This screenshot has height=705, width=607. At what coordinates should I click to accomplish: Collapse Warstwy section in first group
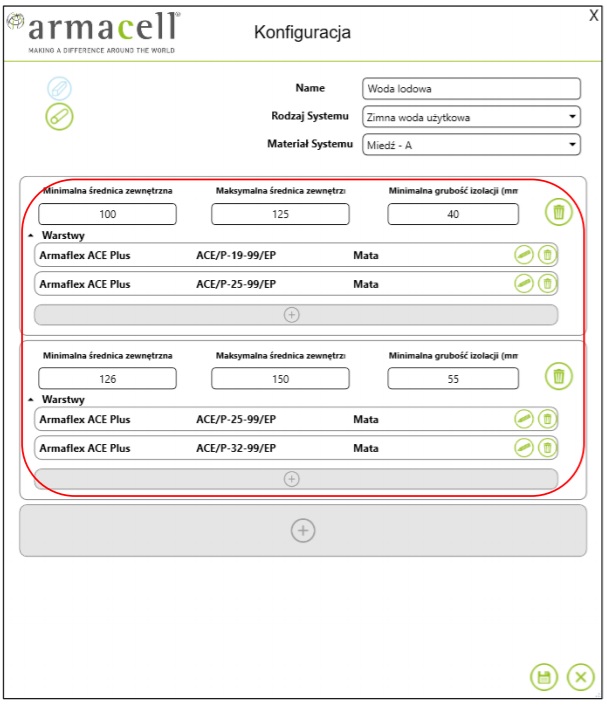31,235
